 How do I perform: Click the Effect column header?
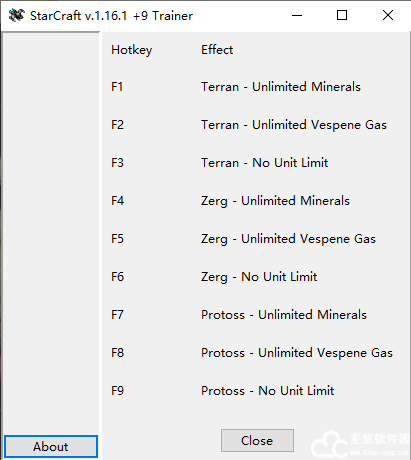[217, 50]
